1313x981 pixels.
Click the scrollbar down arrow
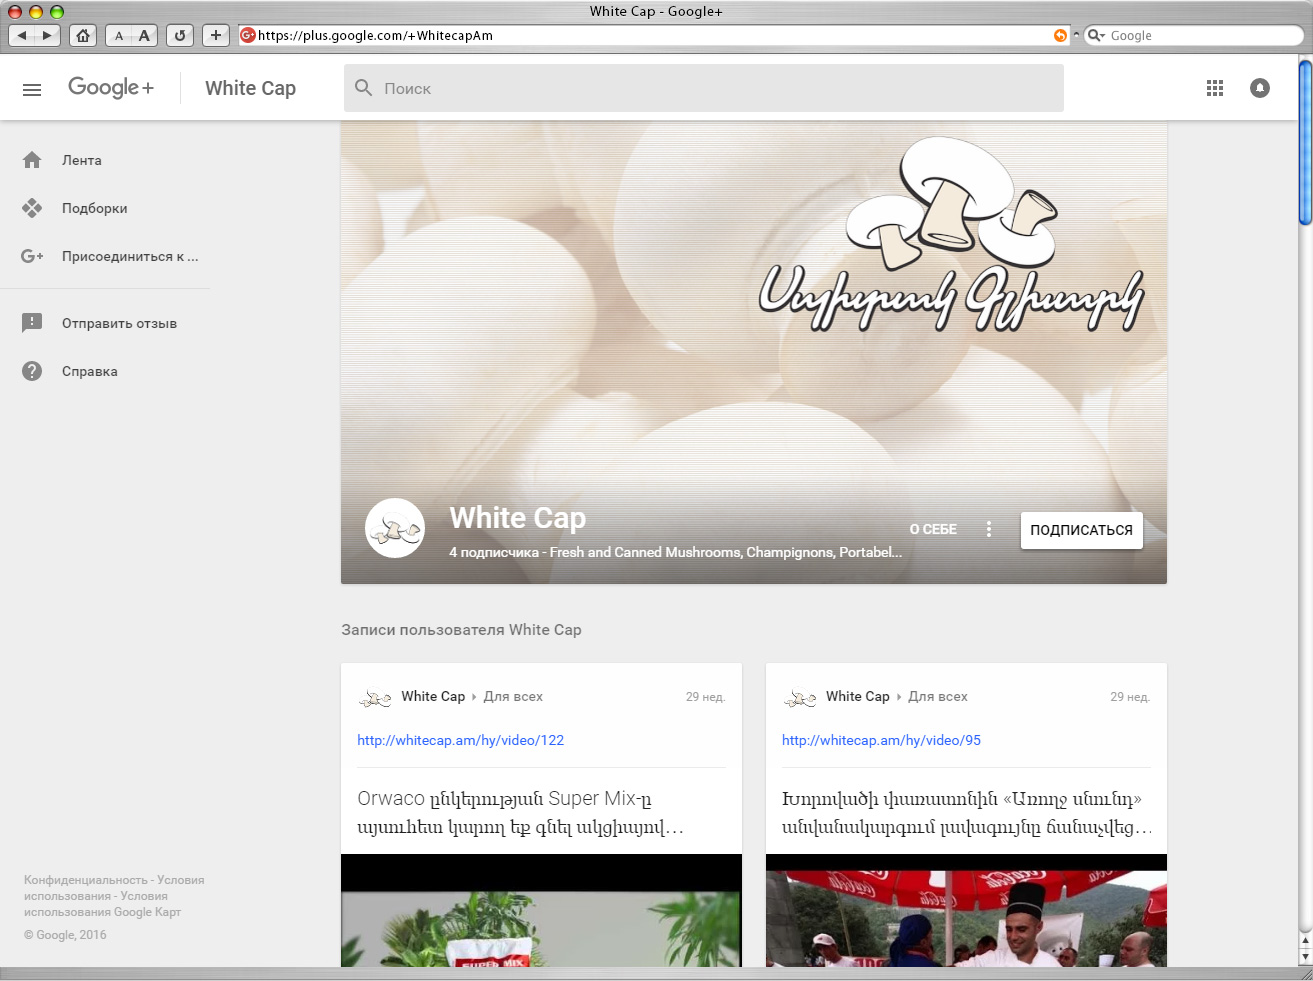1305,957
